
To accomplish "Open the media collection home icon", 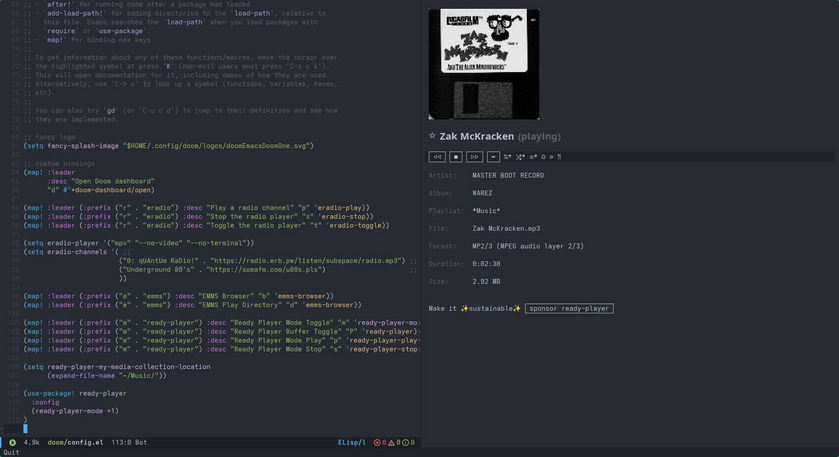I will (543, 157).
